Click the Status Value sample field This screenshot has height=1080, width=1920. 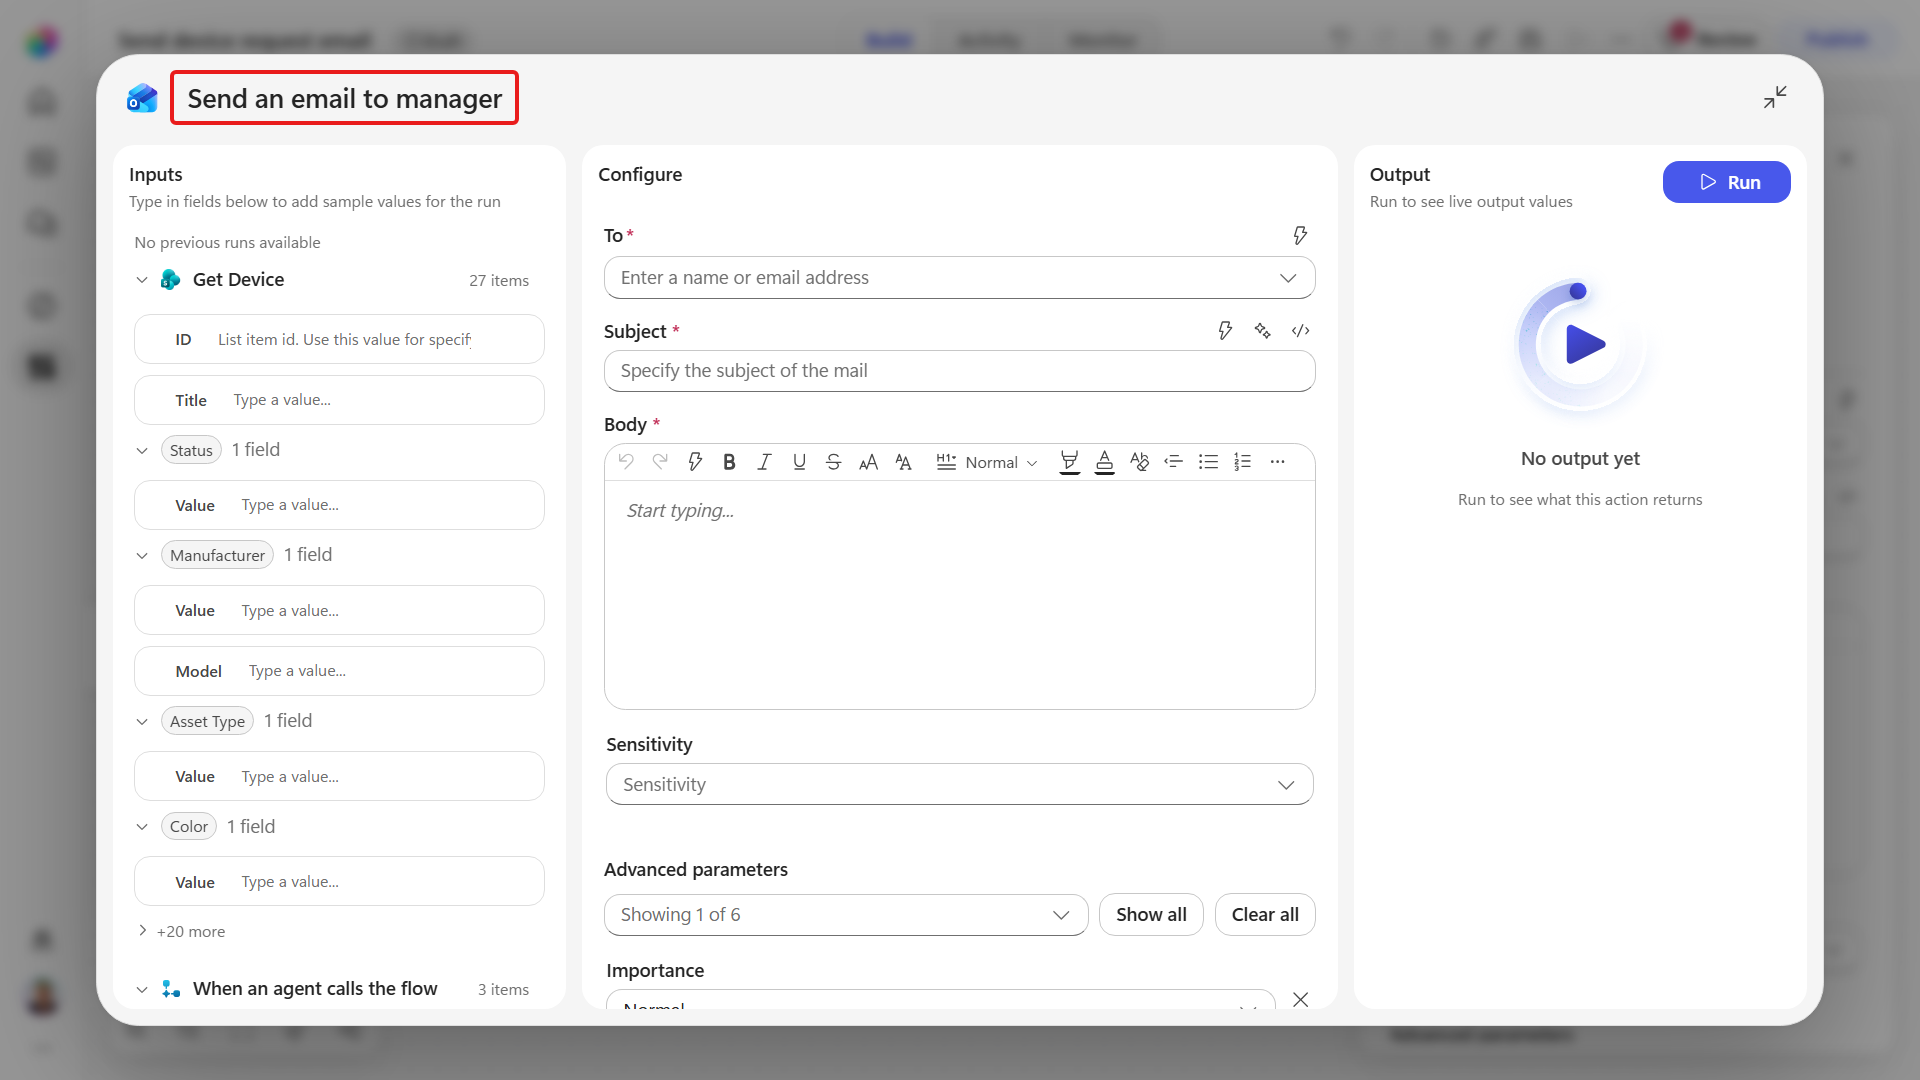click(x=339, y=505)
